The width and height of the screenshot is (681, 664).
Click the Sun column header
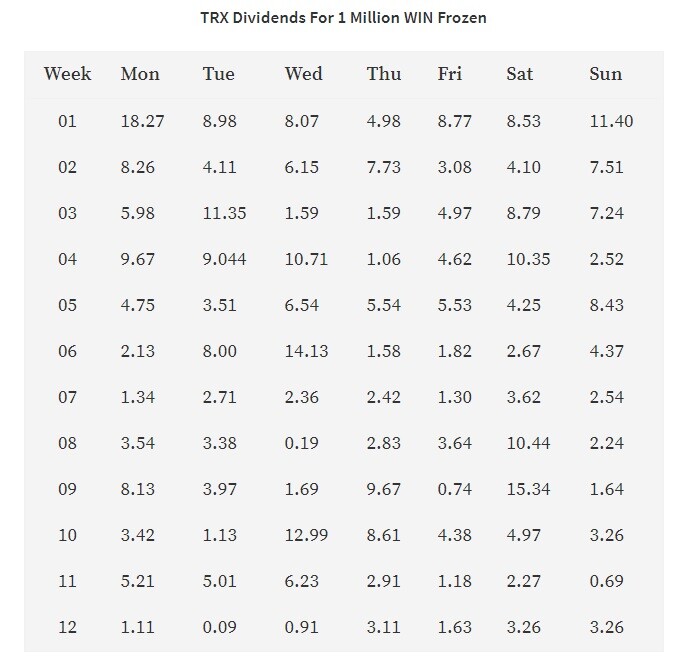pos(605,73)
